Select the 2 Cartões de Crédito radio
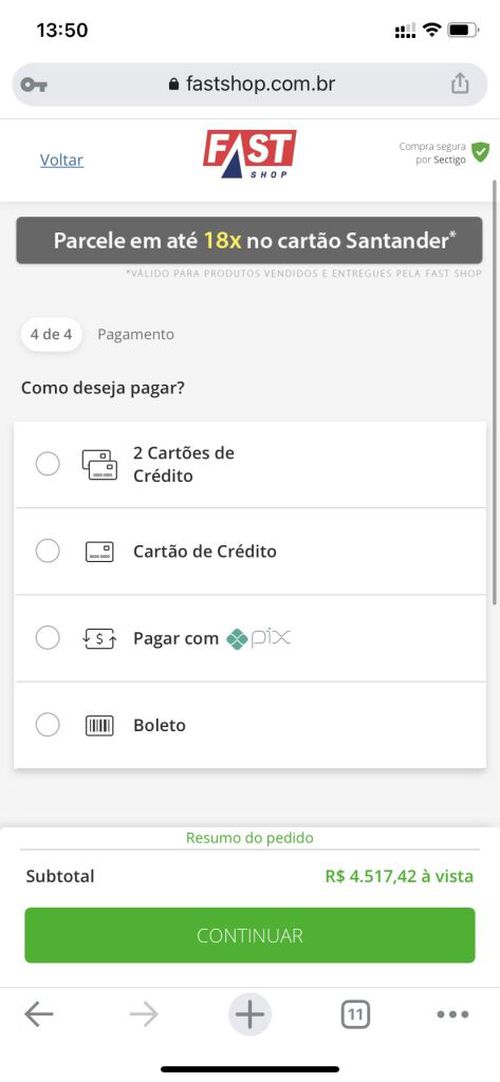 coord(48,464)
